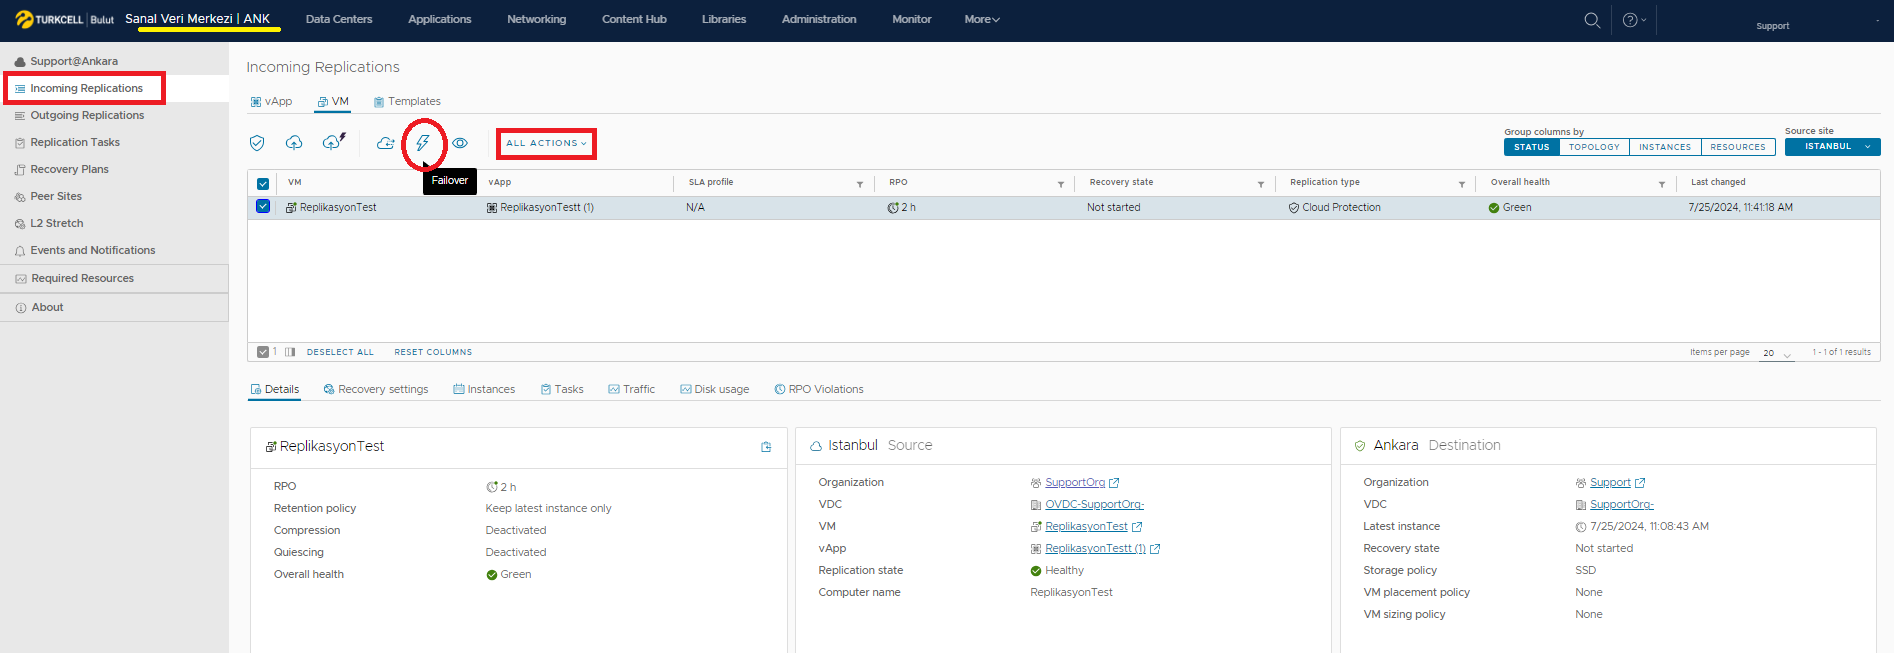
Task: Click the selected-count checkbox in table footer
Action: pyautogui.click(x=263, y=352)
